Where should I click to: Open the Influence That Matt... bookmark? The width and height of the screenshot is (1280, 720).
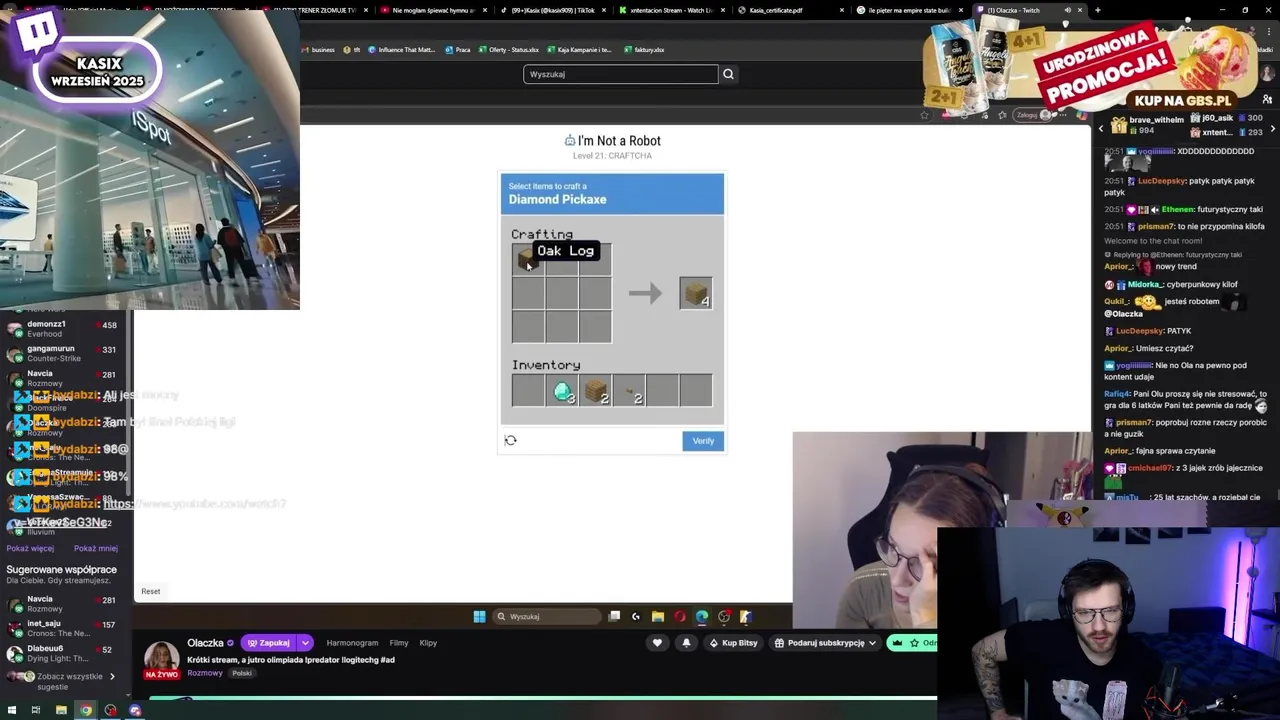point(401,49)
